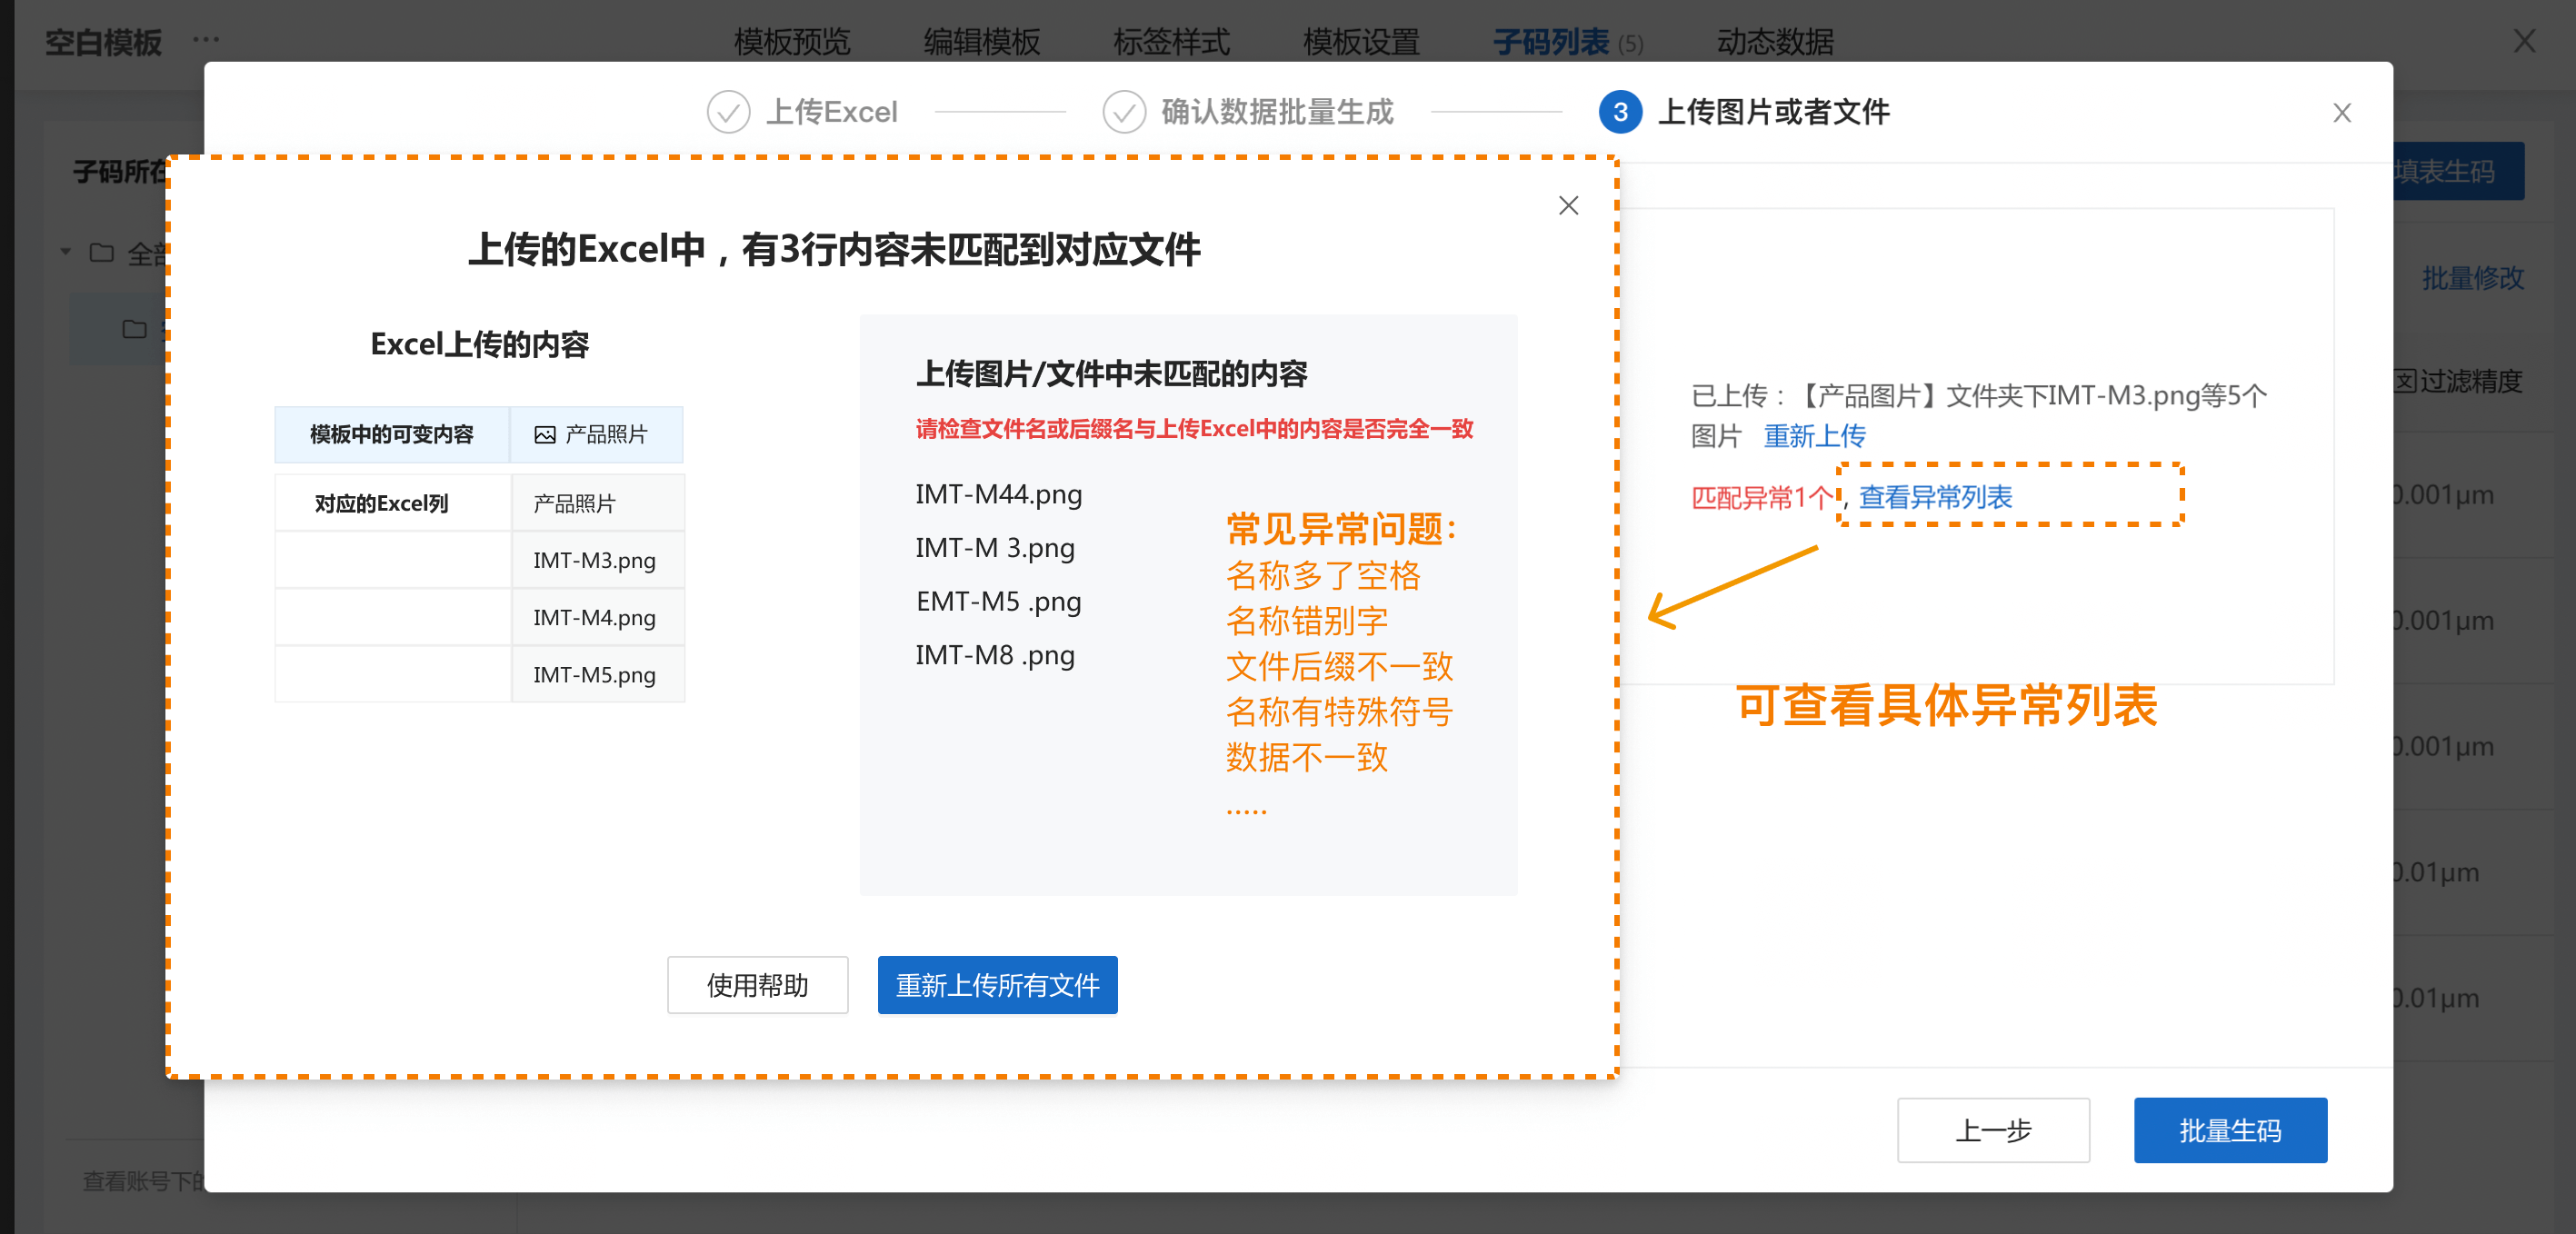
Task: Click unmatched file IMT-M44.png
Action: (x=999, y=494)
